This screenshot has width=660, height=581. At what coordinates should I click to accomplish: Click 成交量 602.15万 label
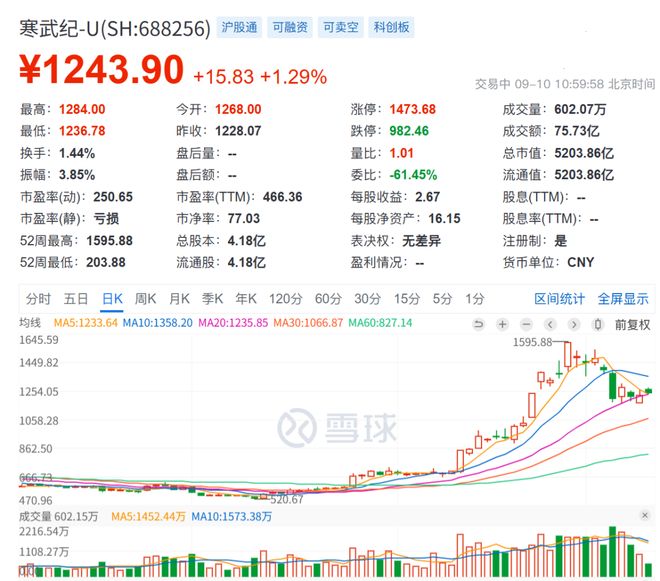[x=59, y=516]
